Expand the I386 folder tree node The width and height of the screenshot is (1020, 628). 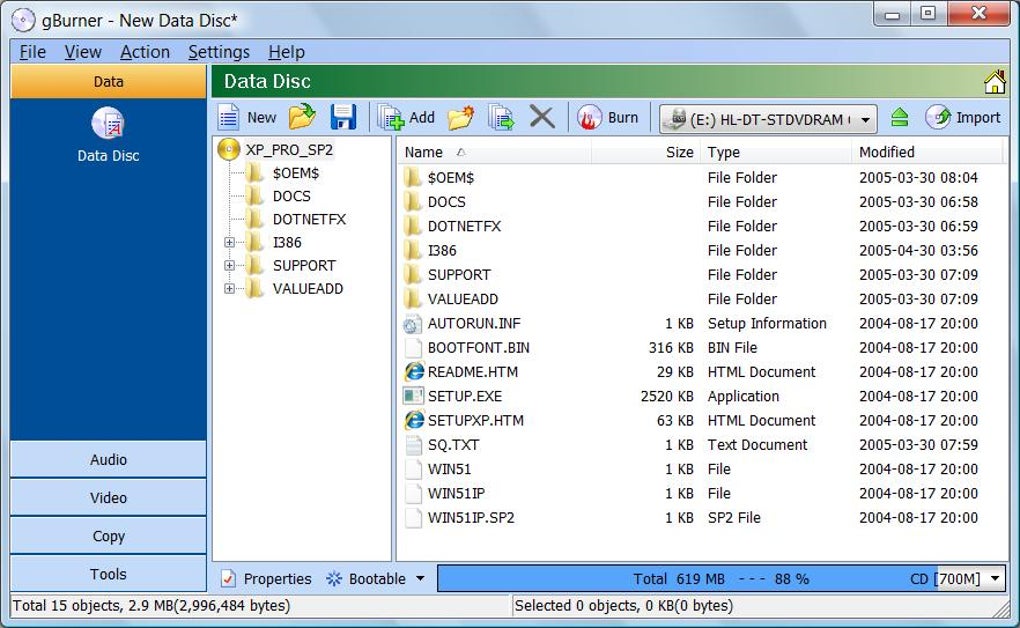[x=229, y=242]
